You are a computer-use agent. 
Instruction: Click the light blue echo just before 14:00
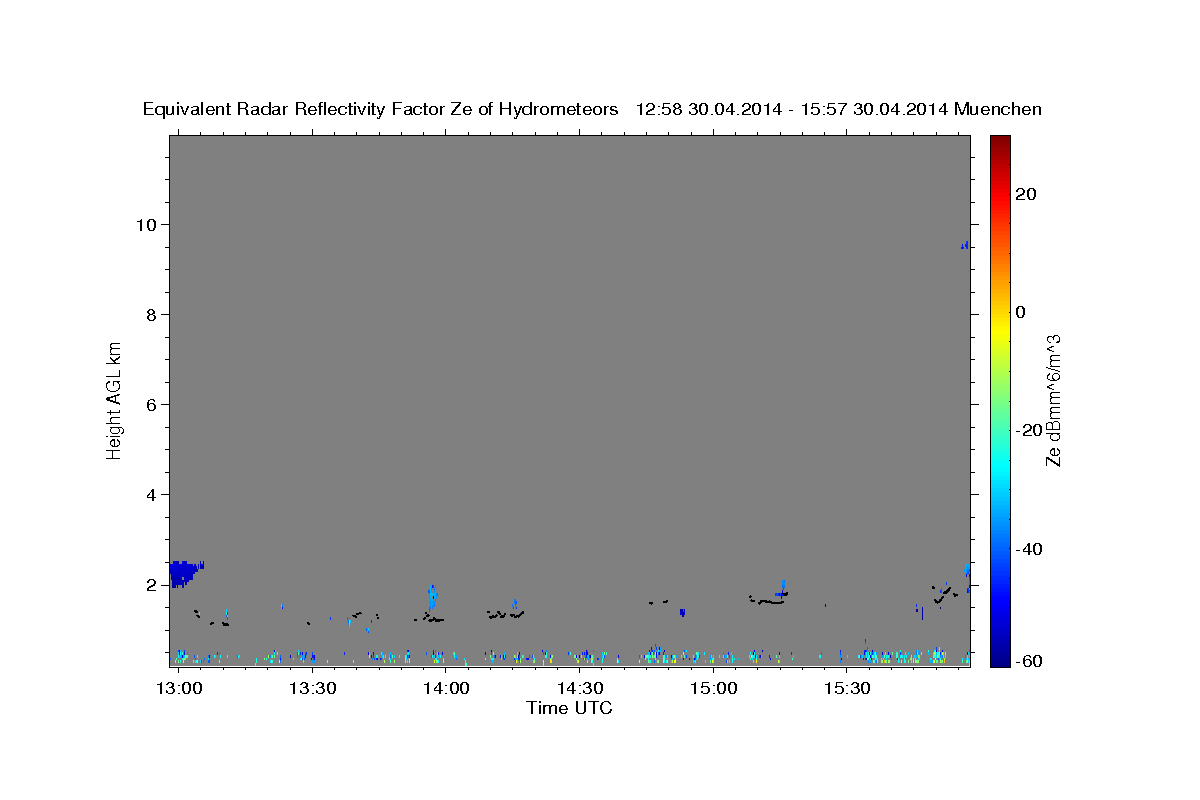click(432, 597)
